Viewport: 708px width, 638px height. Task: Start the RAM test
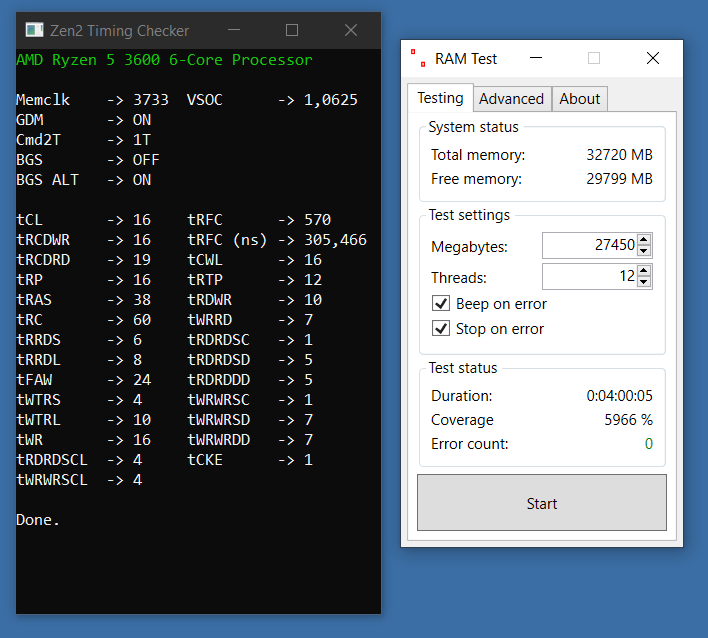[542, 503]
